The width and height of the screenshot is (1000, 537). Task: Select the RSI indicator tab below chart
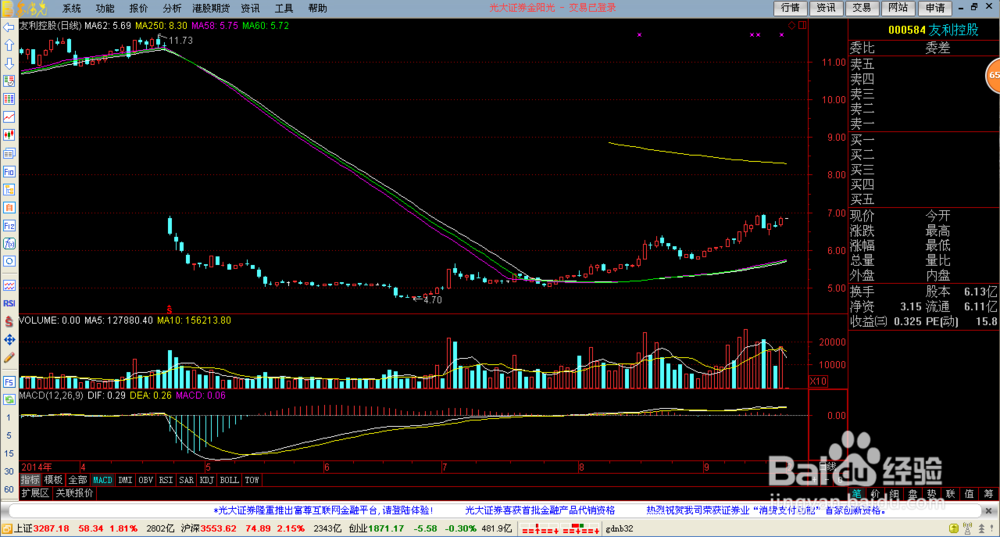pyautogui.click(x=166, y=480)
